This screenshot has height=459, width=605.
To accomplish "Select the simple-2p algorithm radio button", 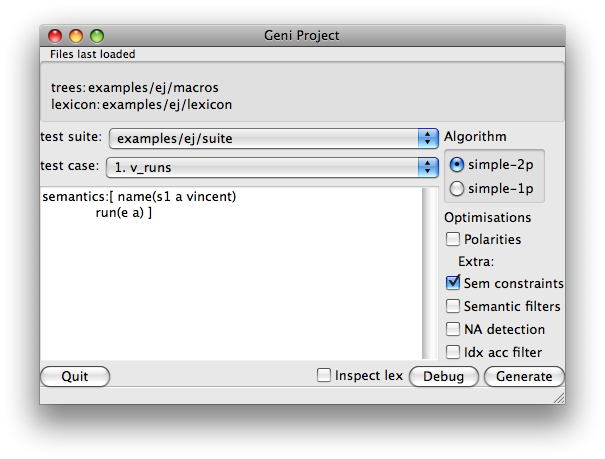I will [x=456, y=165].
